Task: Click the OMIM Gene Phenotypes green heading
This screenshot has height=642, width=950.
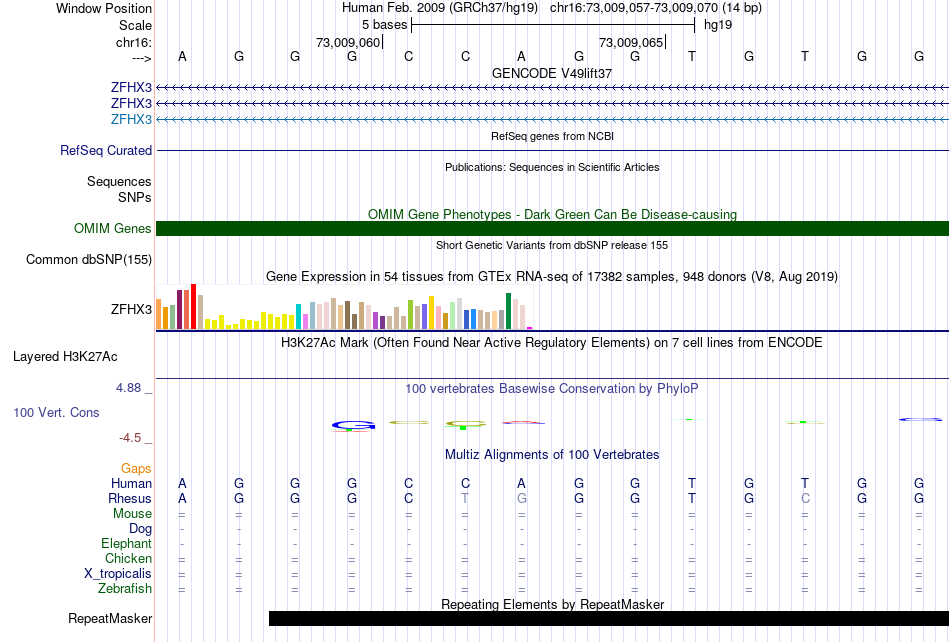Action: coord(552,214)
